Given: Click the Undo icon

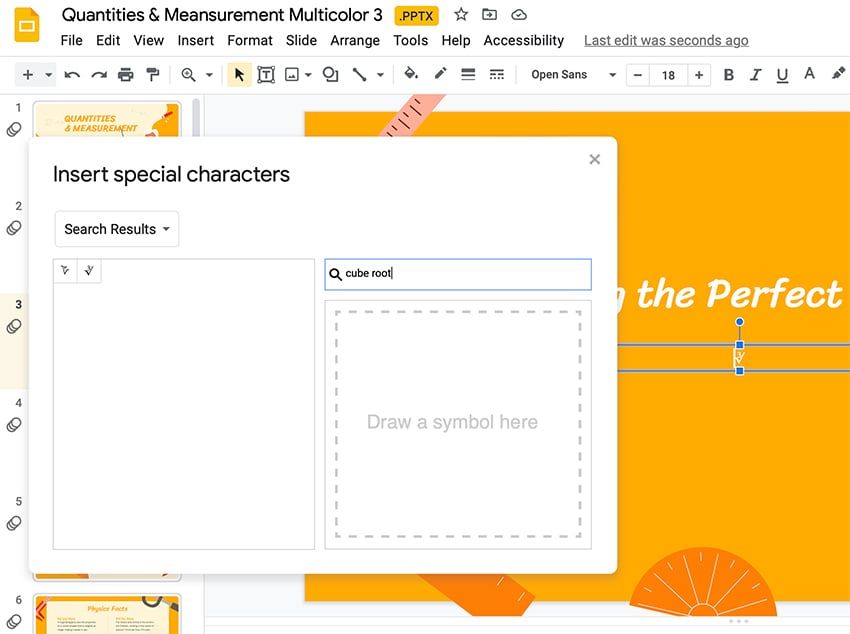Looking at the screenshot, I should point(70,74).
